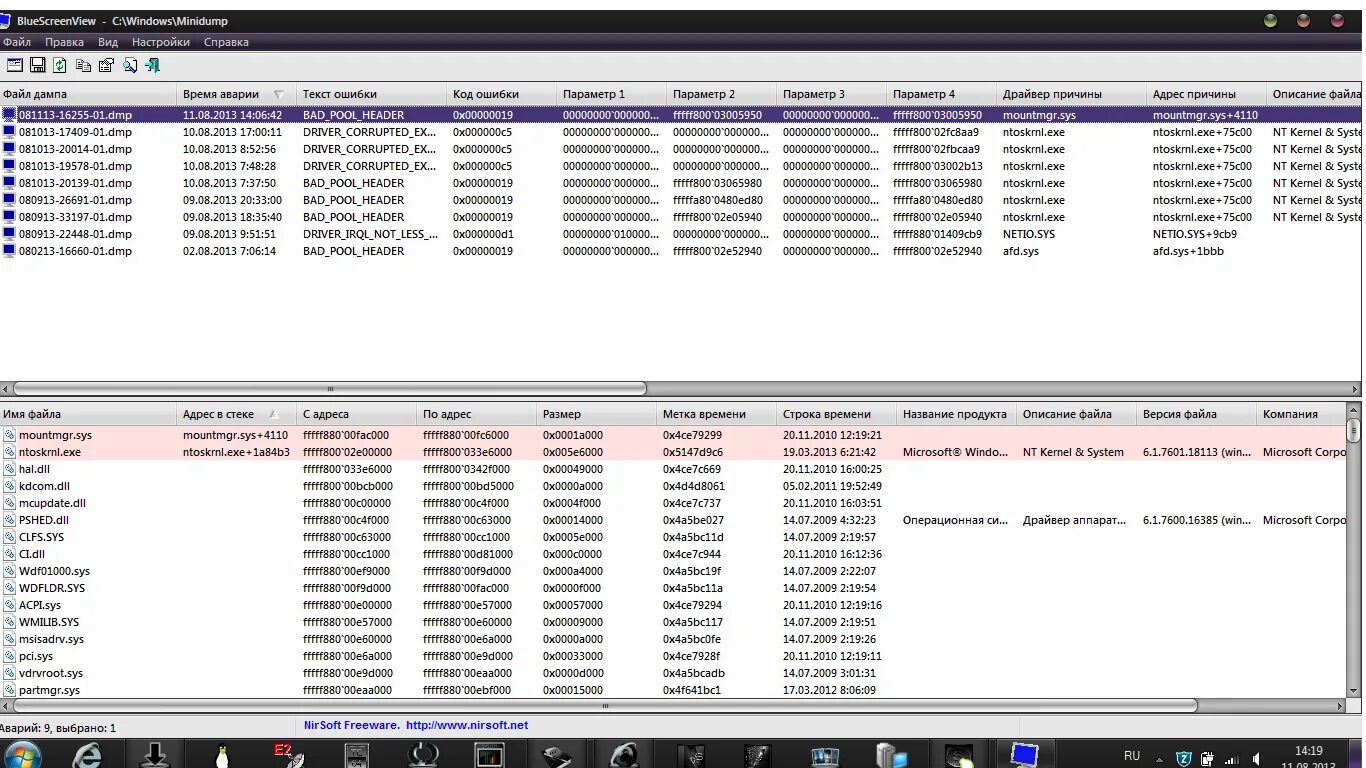Select the mountmgr.sys driver row

point(673,435)
